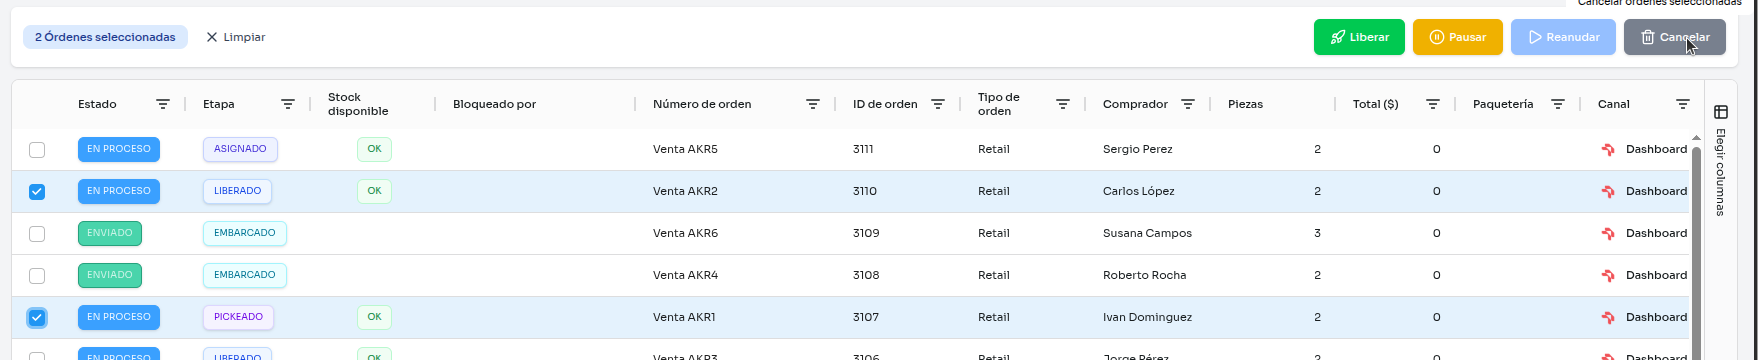Open the Estado column filter

point(163,104)
